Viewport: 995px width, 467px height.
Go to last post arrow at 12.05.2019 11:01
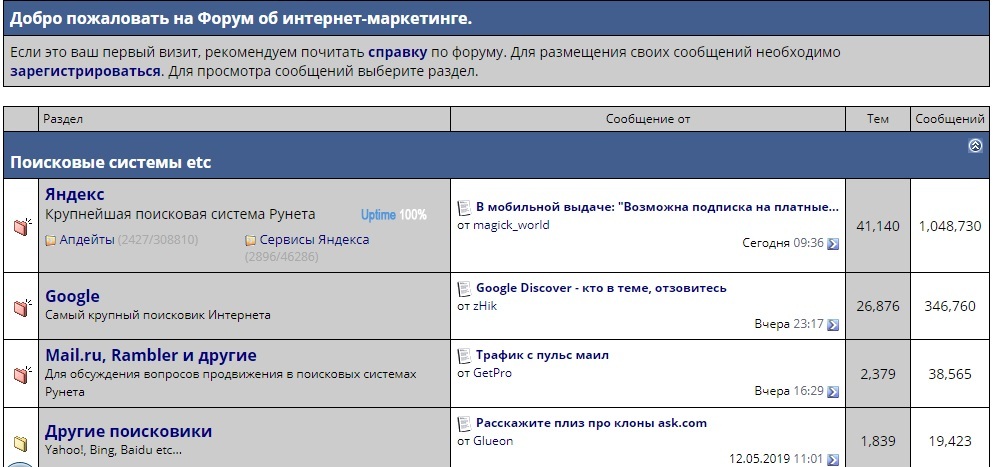833,459
